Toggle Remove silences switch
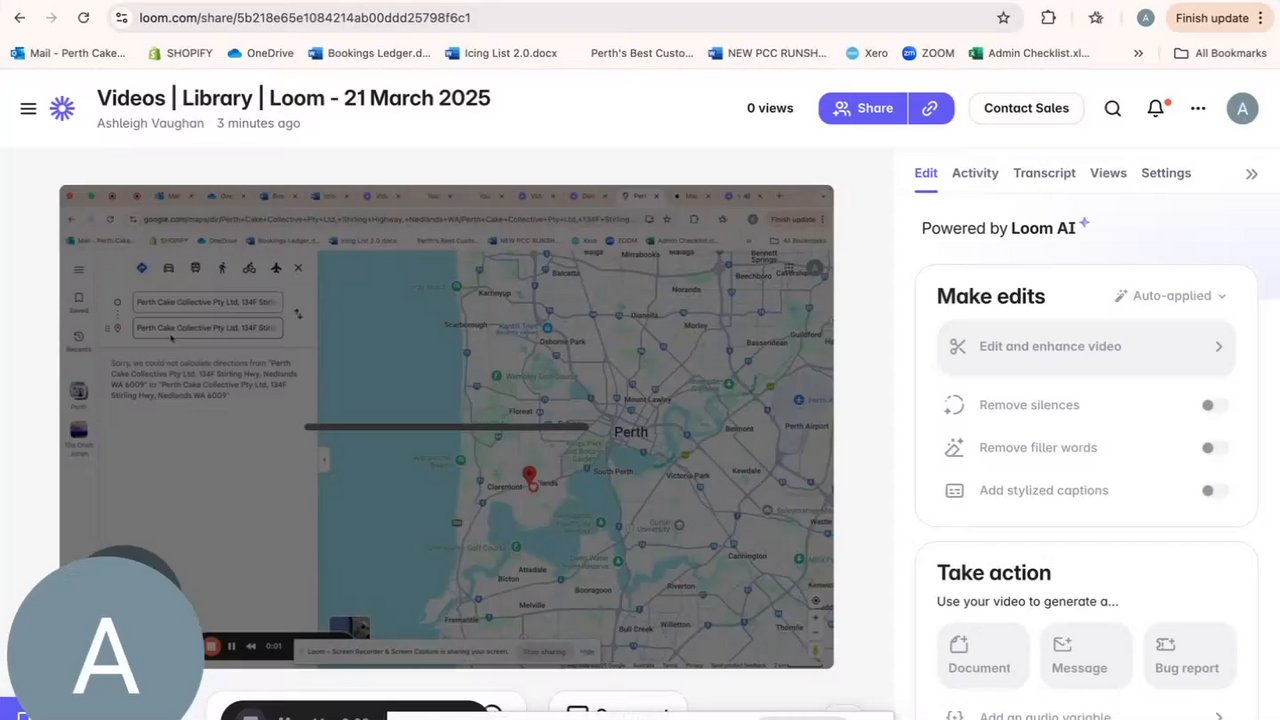Screen dimensions: 1280x720 coord(1214,405)
